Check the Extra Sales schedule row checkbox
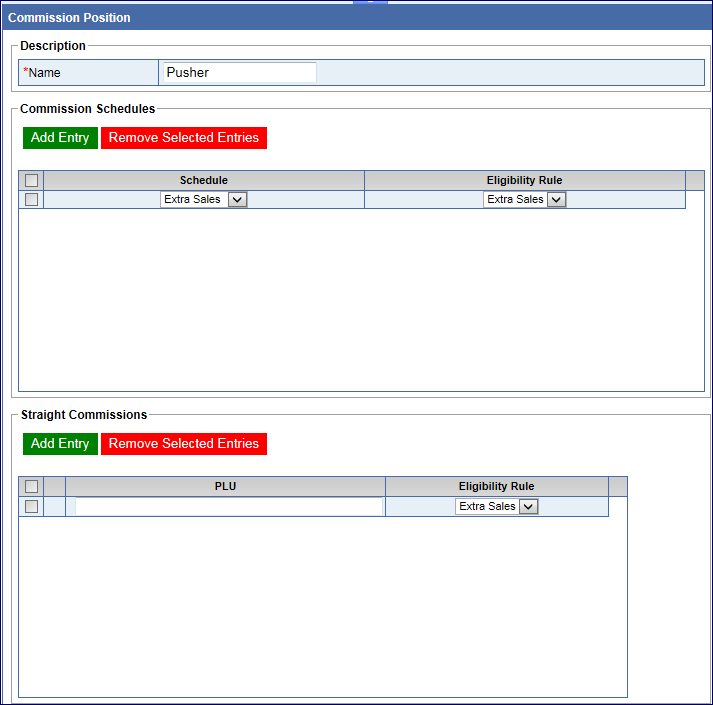Viewport: 713px width, 705px height. [x=31, y=200]
